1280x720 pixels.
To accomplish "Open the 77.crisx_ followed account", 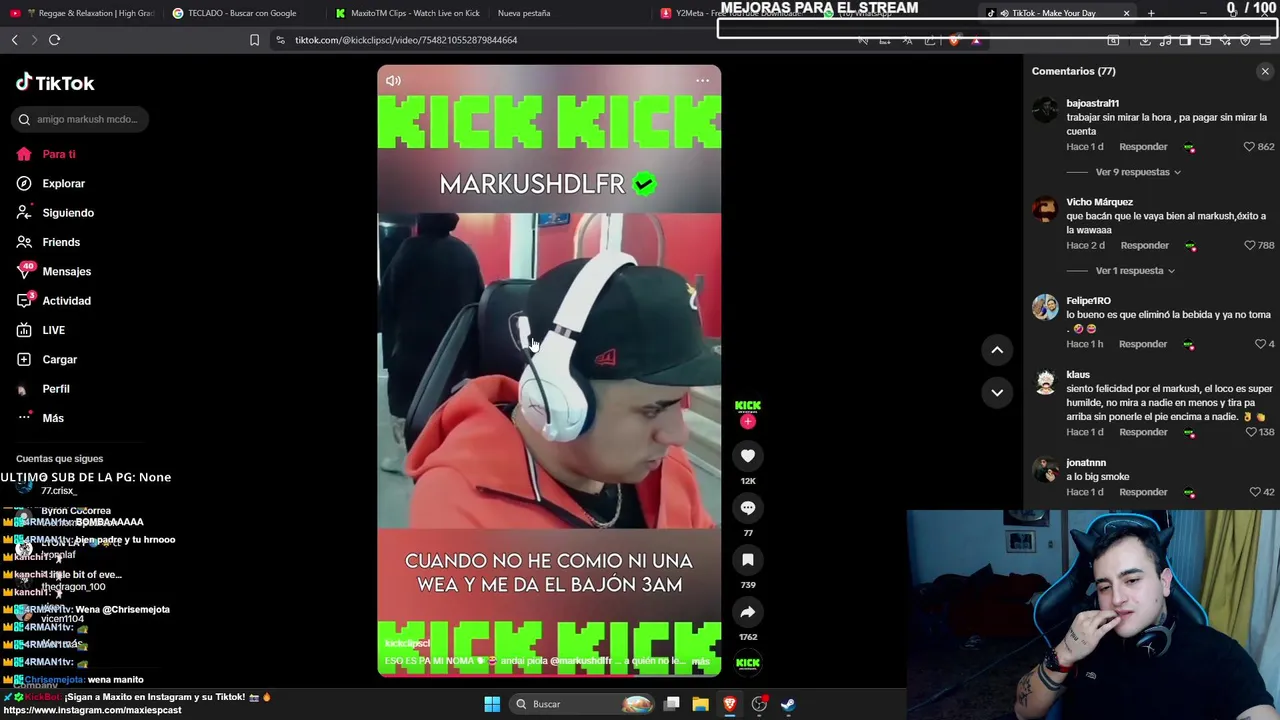I will point(58,491).
